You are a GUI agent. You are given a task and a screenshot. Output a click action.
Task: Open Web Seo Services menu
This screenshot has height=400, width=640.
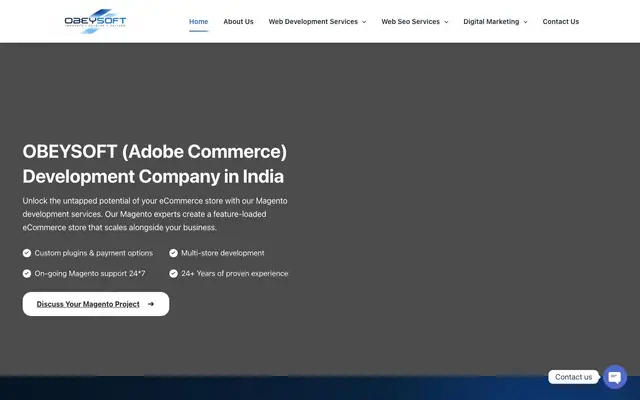411,22
